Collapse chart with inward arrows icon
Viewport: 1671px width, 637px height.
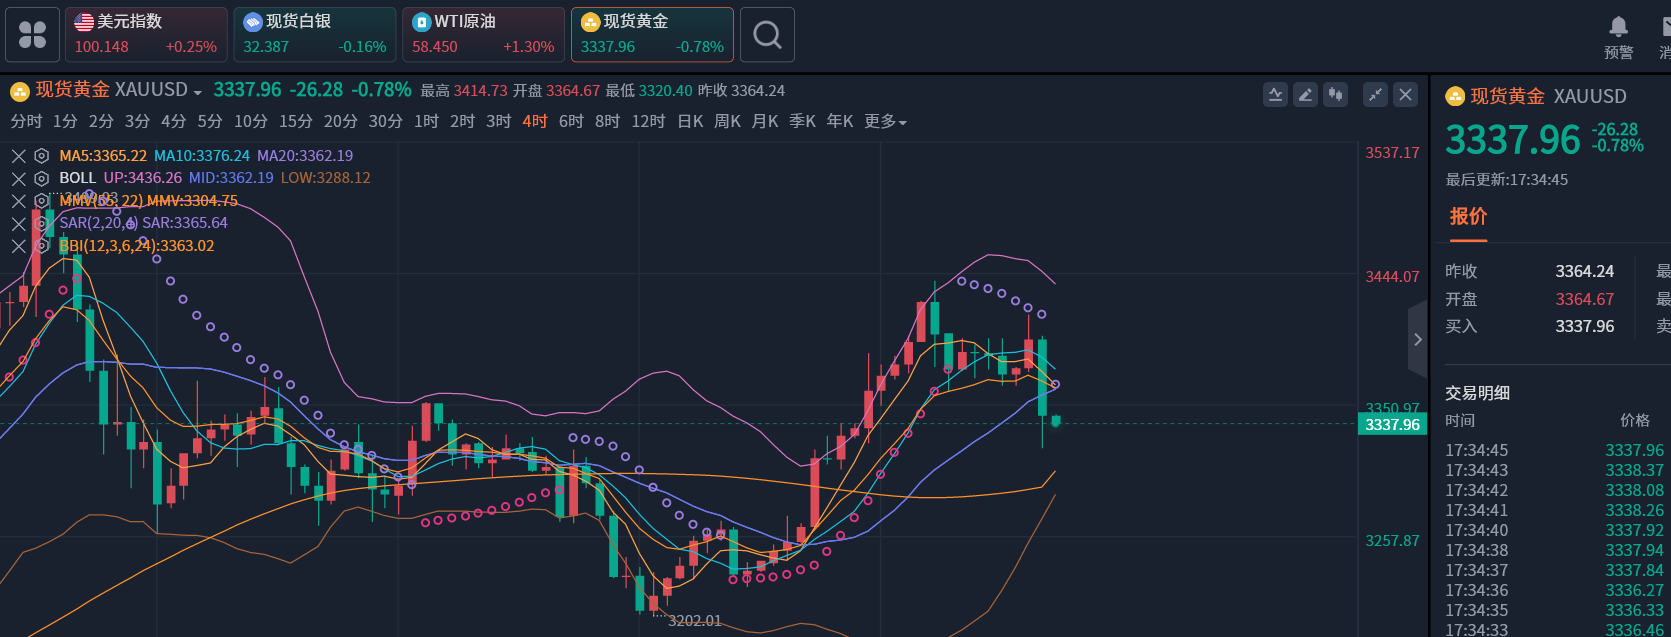(1376, 94)
